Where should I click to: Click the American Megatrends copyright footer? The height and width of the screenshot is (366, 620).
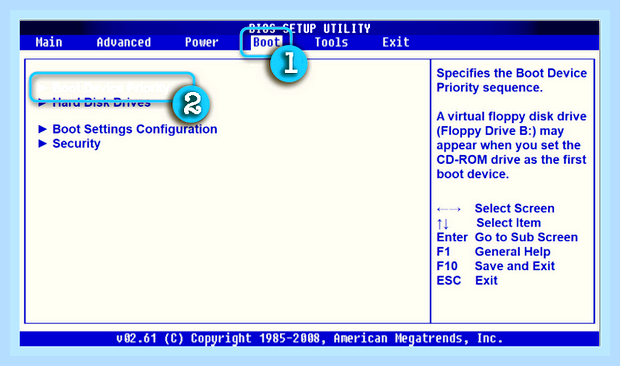pyautogui.click(x=310, y=338)
